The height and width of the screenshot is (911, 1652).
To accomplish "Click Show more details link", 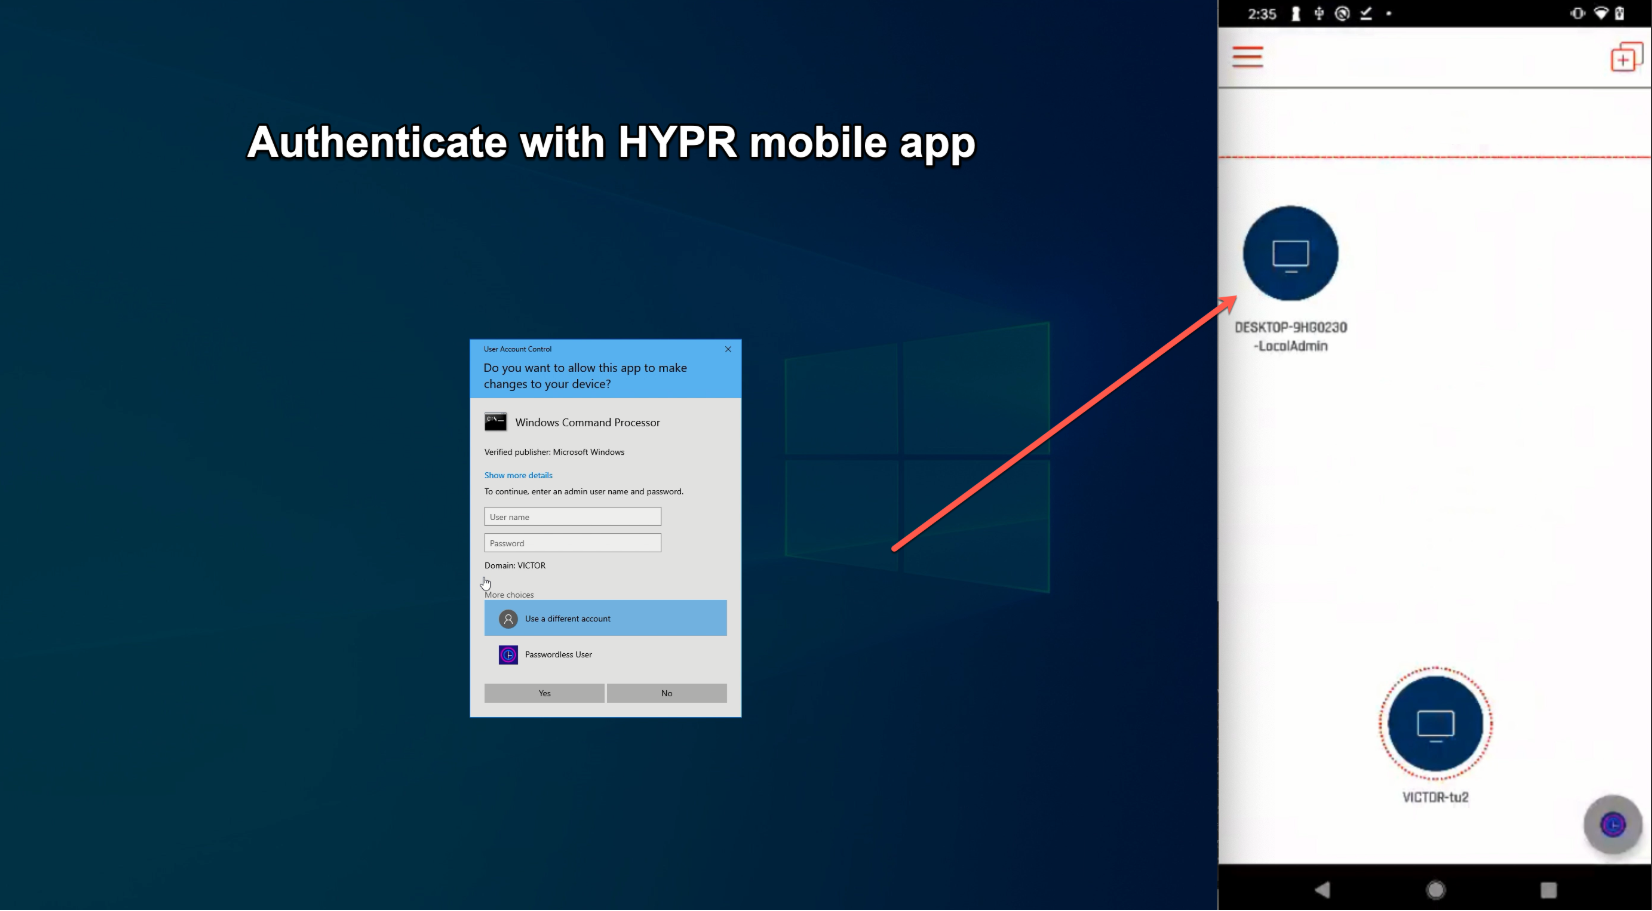I will click(518, 475).
